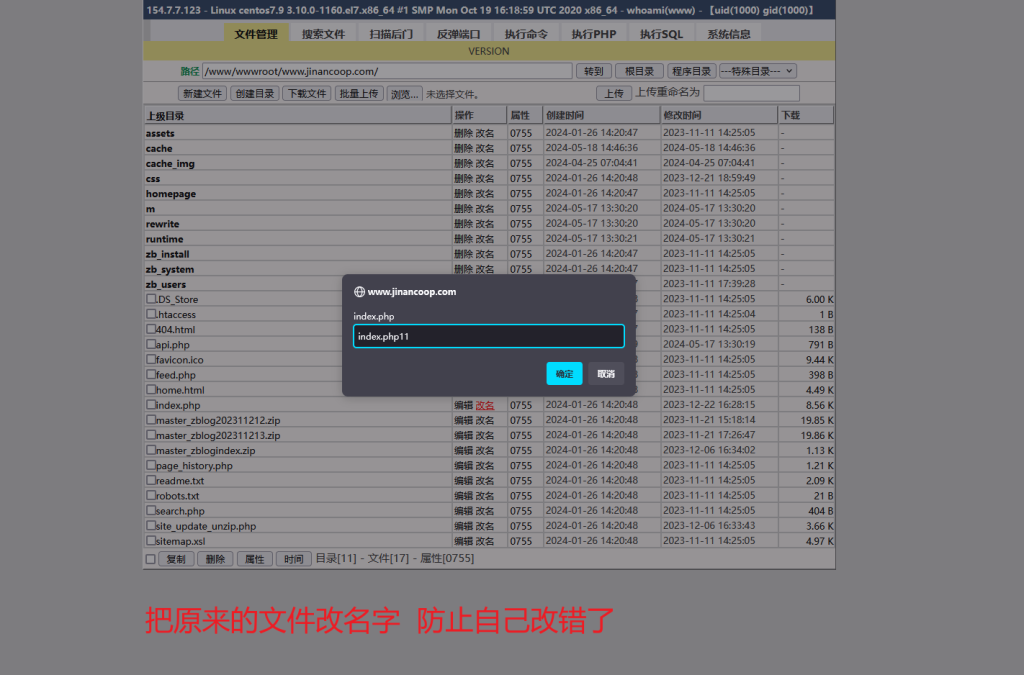This screenshot has width=1024, height=675.
Task: Click 浏览... to choose a file
Action: (404, 93)
